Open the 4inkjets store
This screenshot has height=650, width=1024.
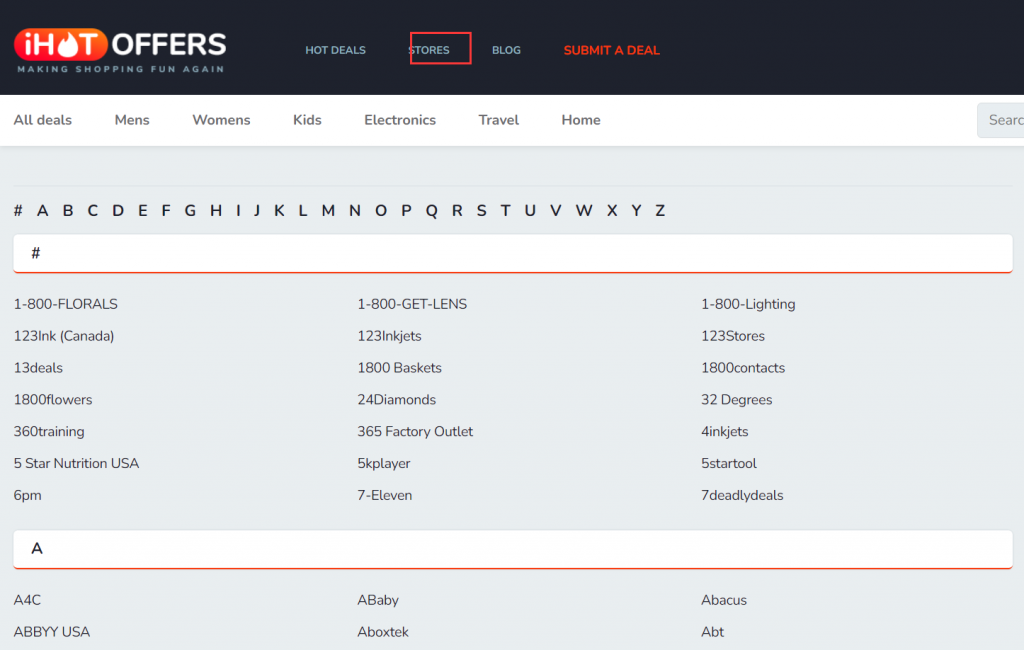coord(725,432)
